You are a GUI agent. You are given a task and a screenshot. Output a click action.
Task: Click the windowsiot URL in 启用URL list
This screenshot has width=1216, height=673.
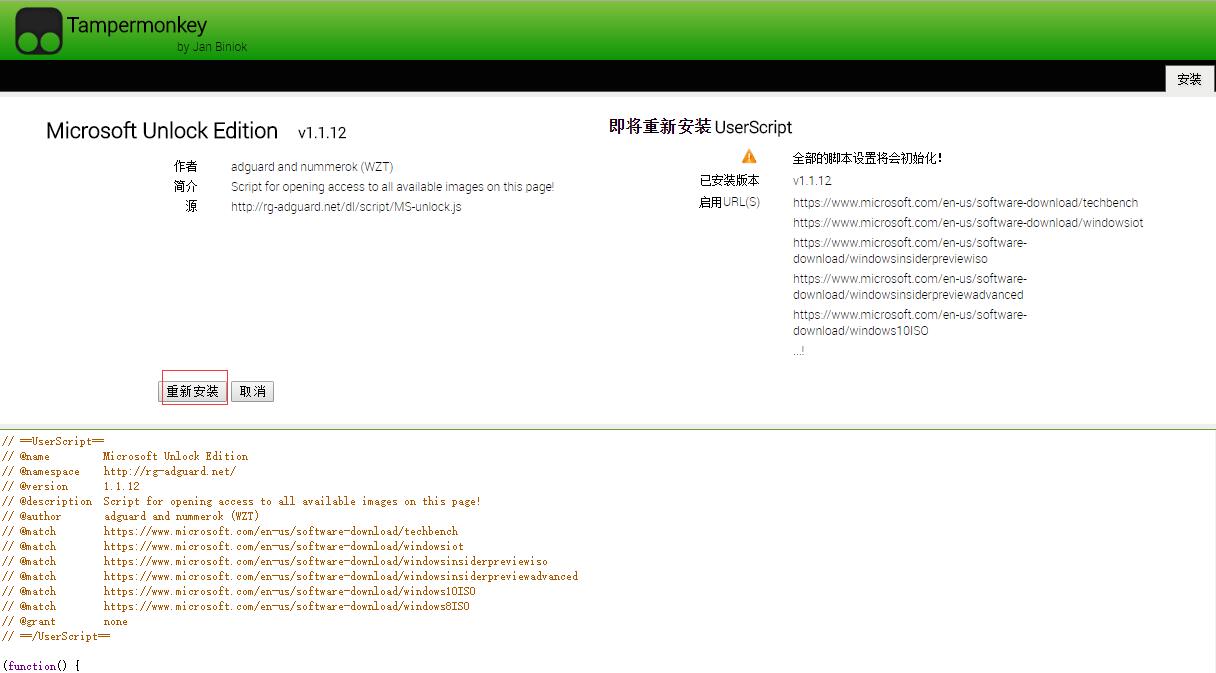pyautogui.click(x=968, y=223)
